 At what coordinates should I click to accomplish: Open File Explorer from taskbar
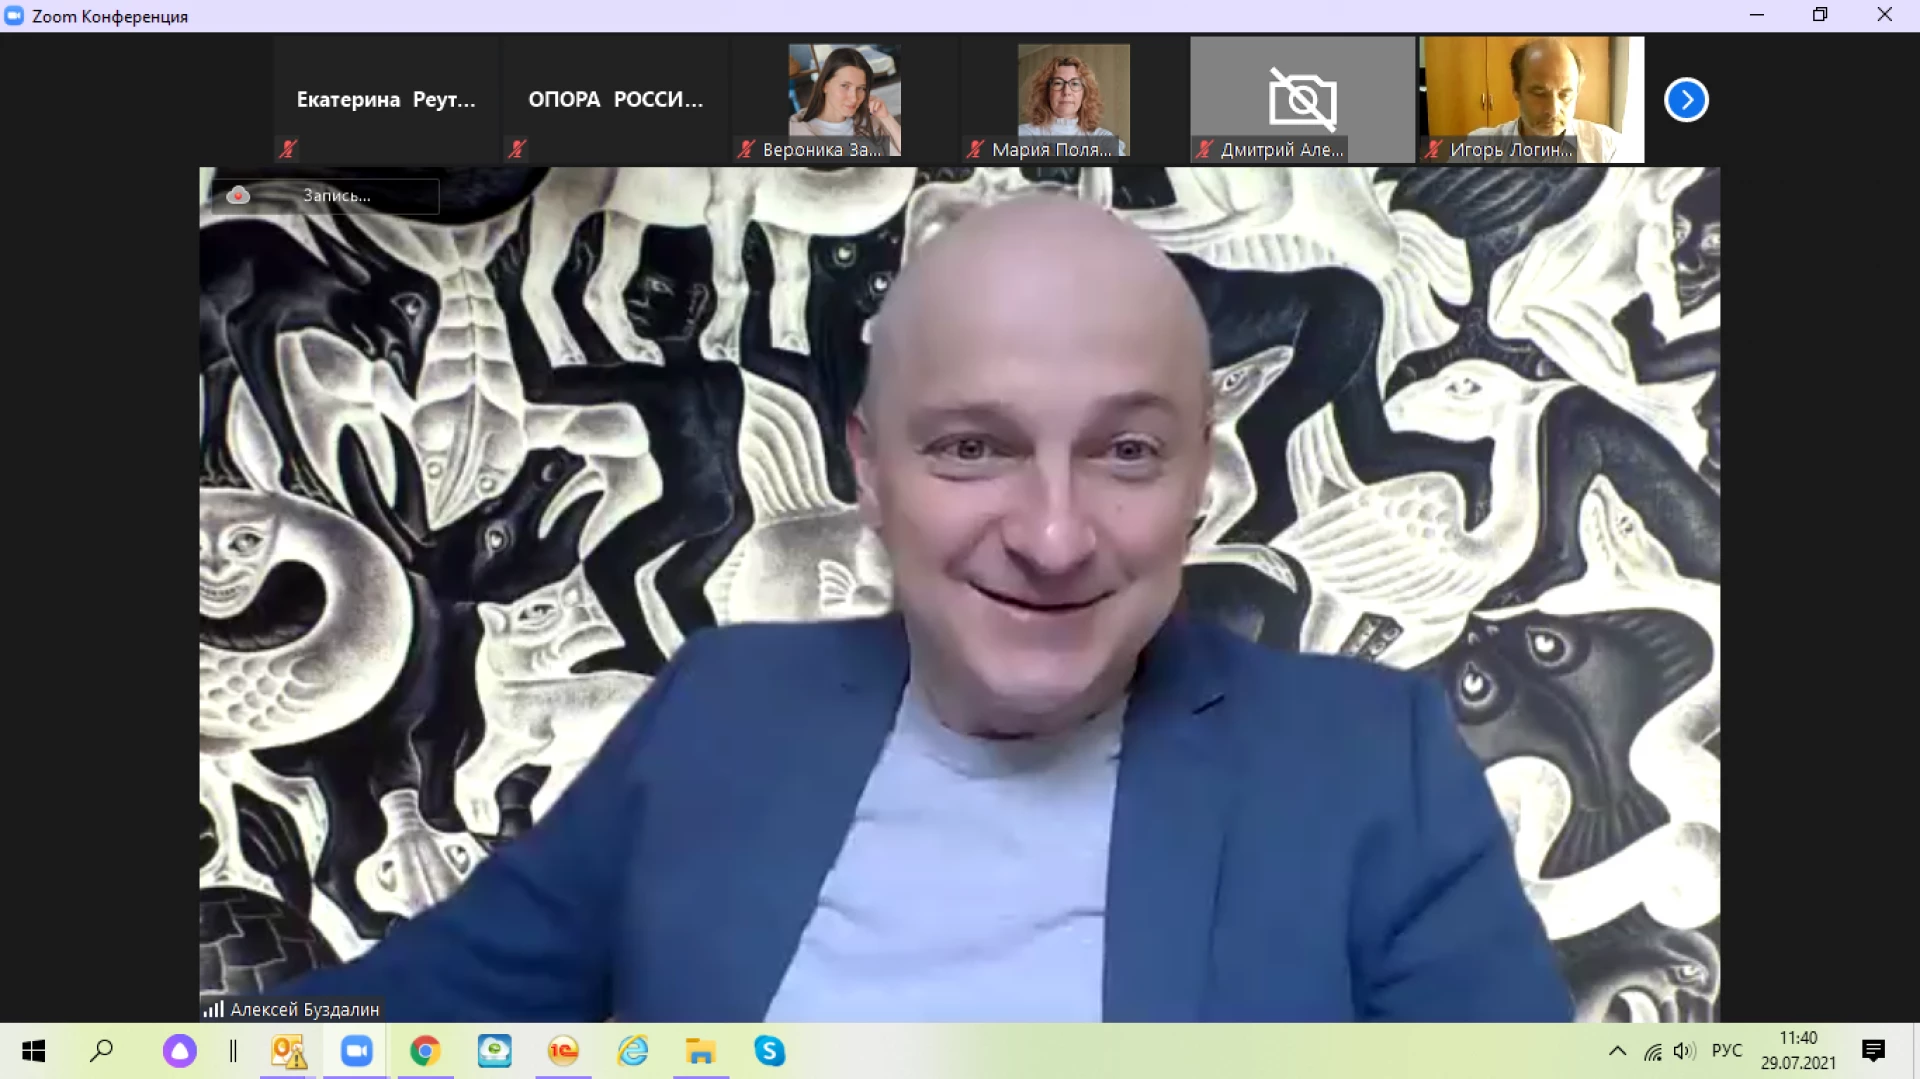[x=701, y=1051]
